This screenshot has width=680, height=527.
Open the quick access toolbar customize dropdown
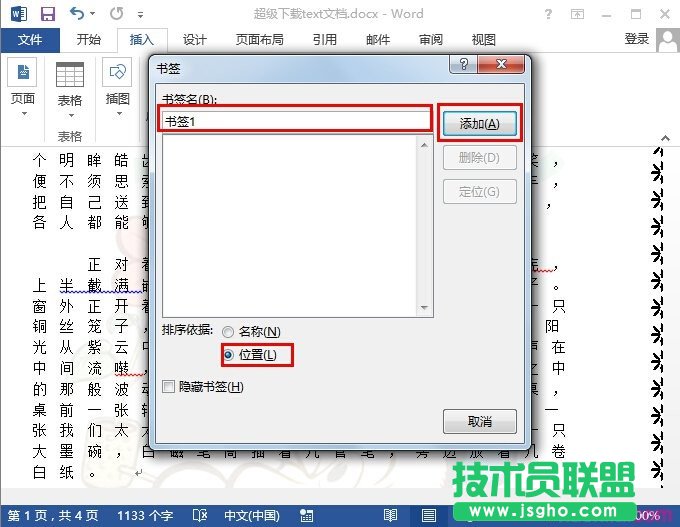point(138,15)
